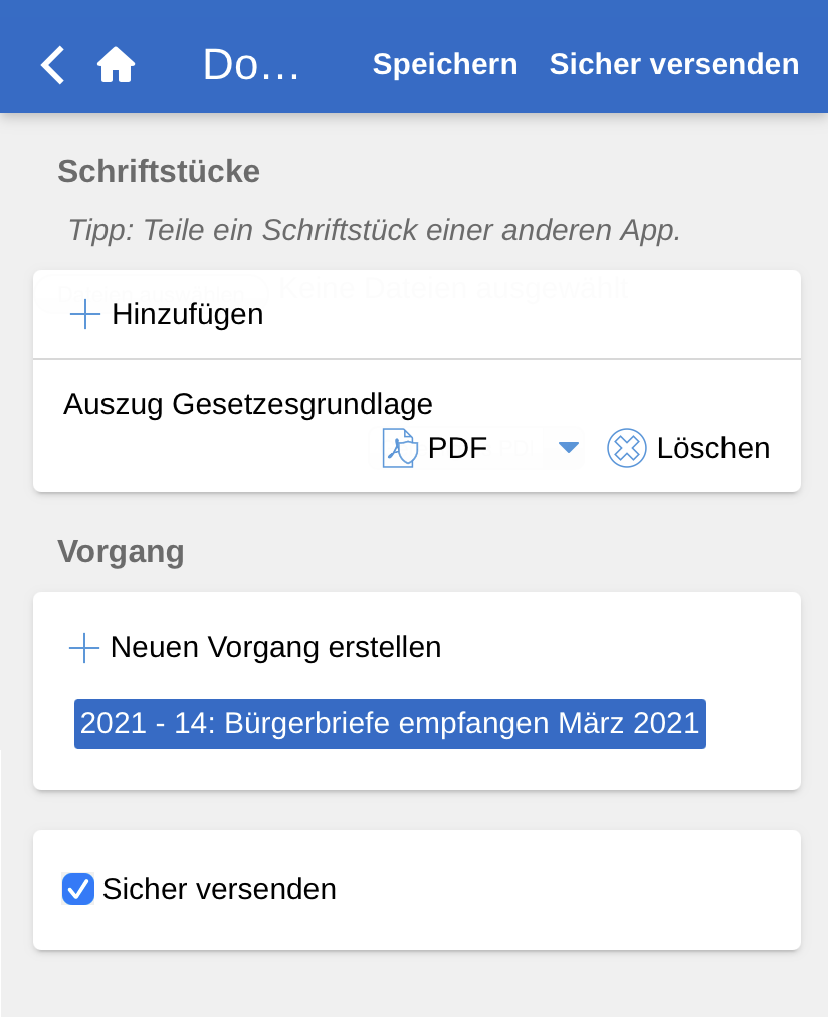The width and height of the screenshot is (828, 1017).
Task: Click the plus icon beside Hinzufügen
Action: pos(85,315)
